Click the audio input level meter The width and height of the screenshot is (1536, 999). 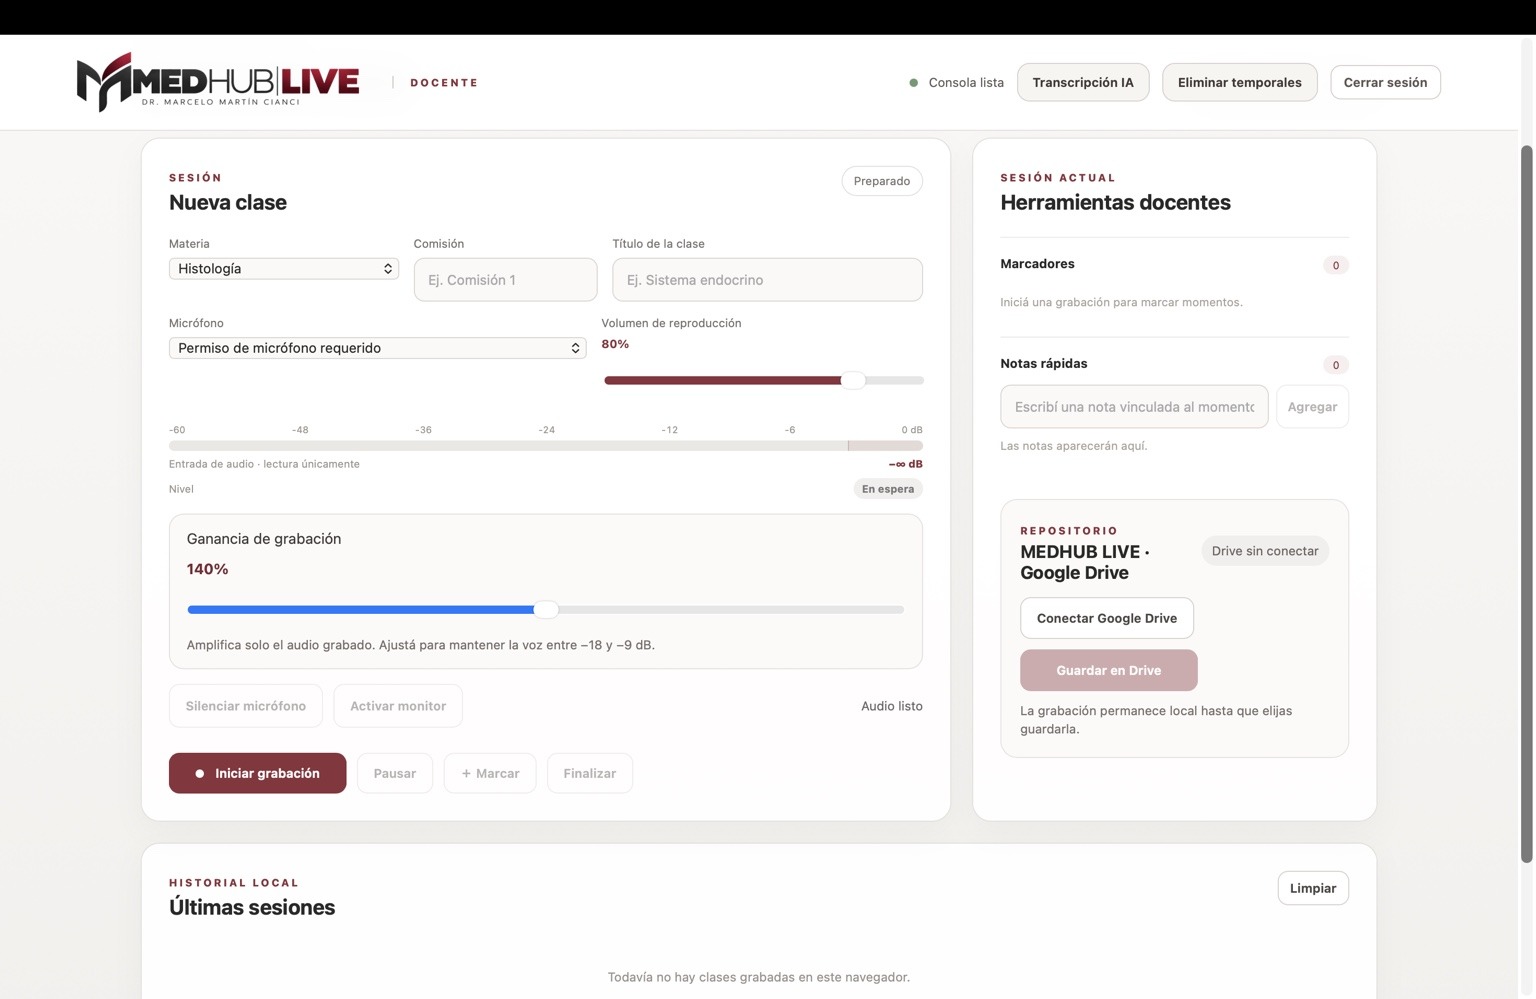coord(545,446)
